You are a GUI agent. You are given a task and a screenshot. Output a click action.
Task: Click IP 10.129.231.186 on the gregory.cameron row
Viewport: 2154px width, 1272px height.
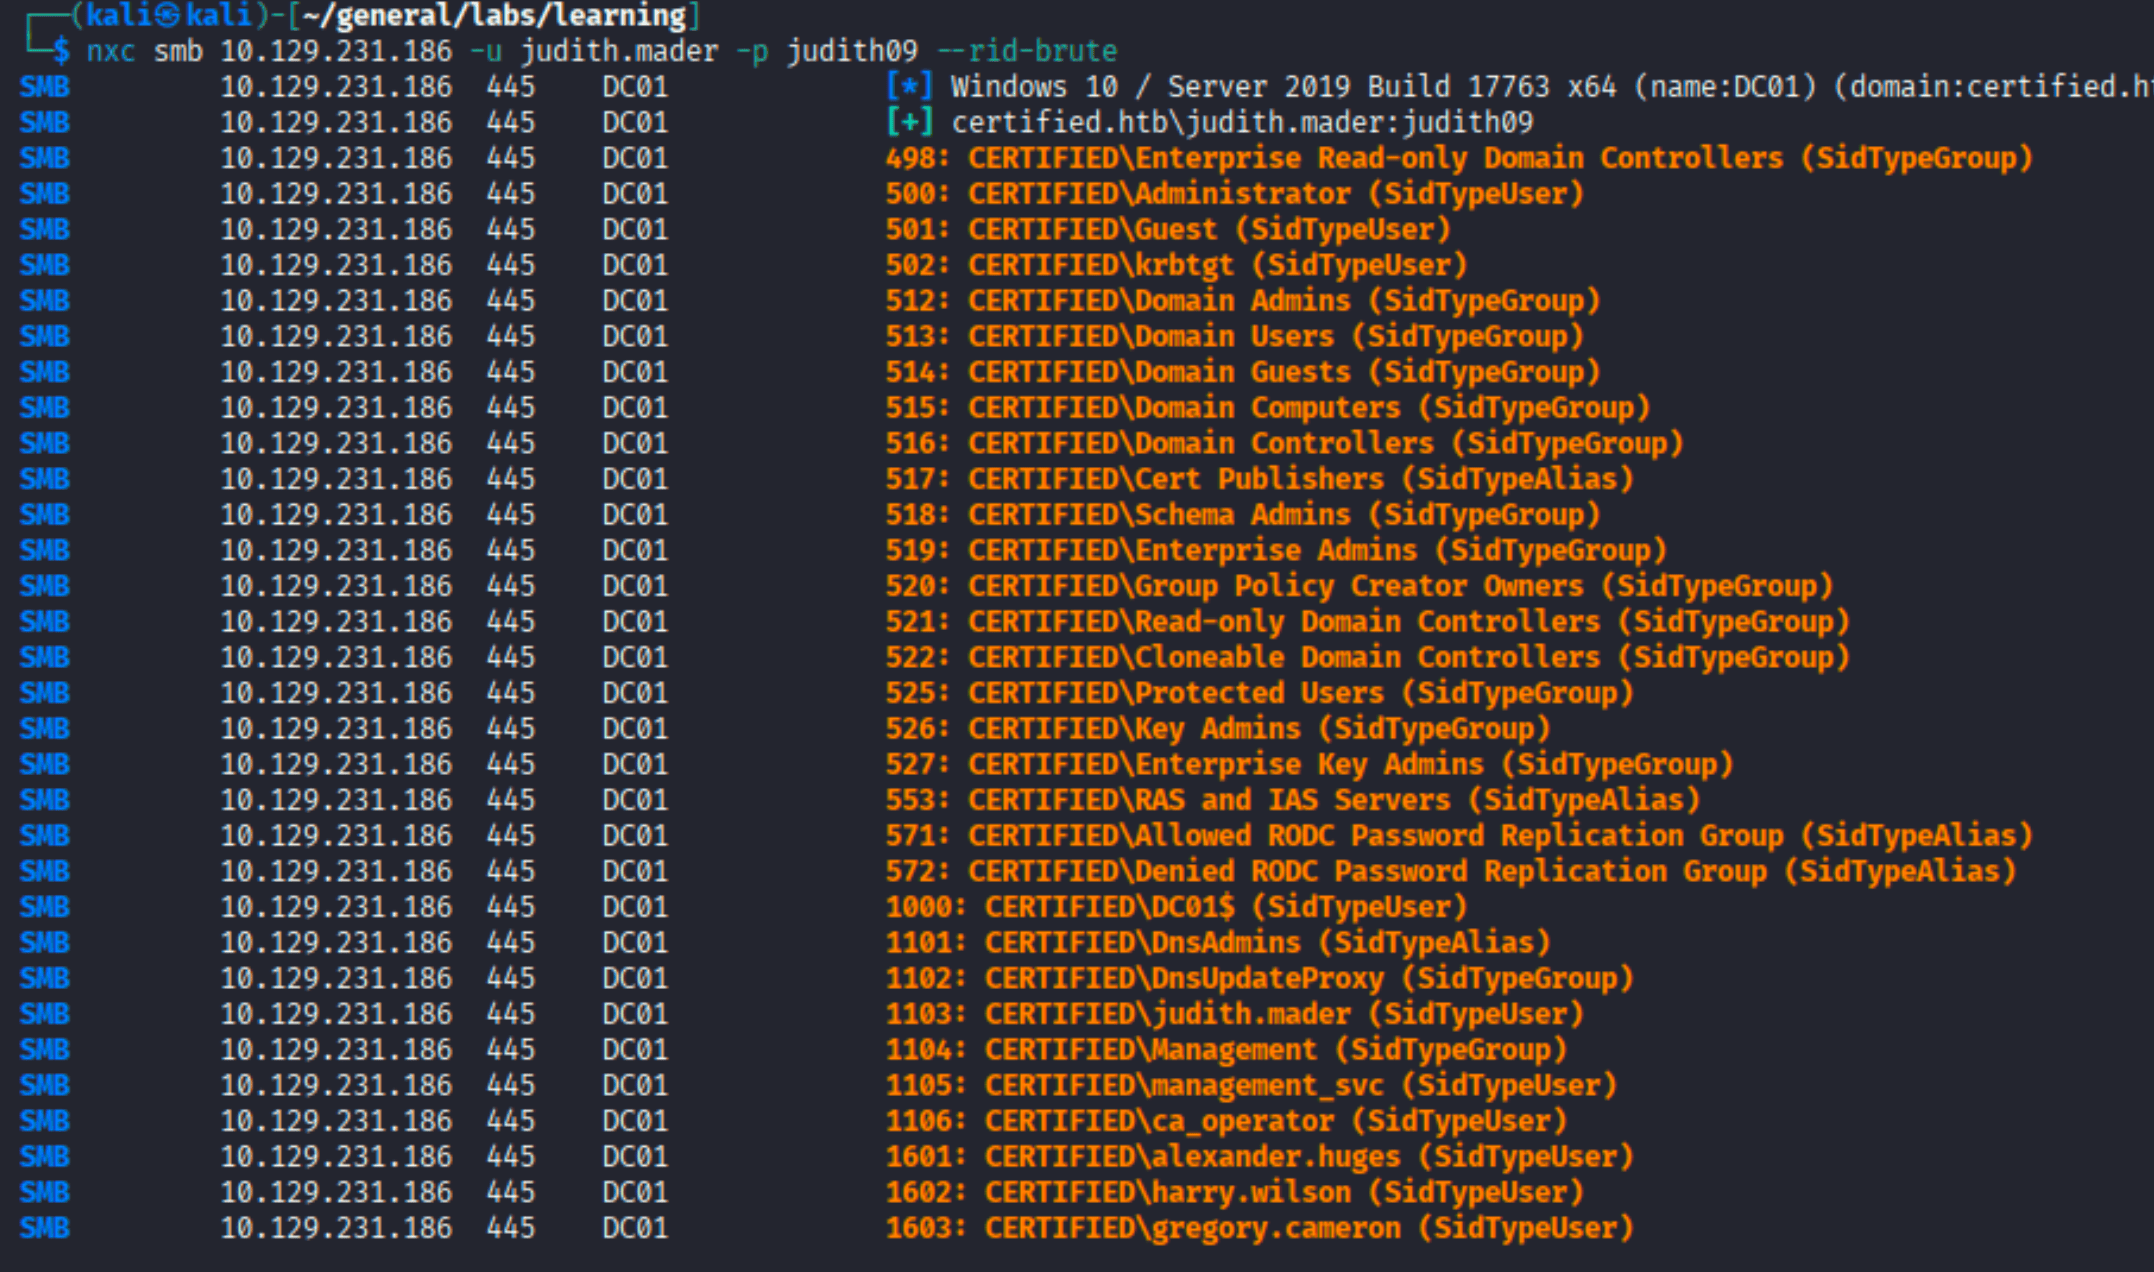(x=336, y=1228)
